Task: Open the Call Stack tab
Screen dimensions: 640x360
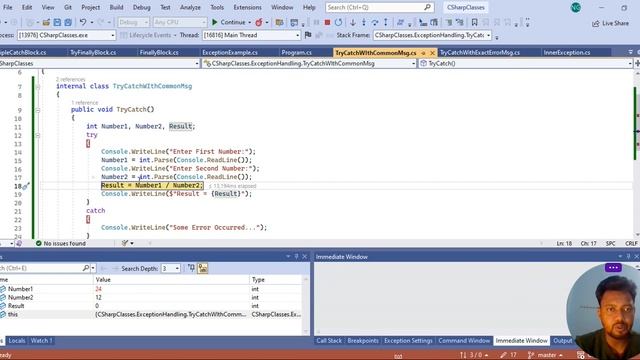Action: tap(329, 340)
